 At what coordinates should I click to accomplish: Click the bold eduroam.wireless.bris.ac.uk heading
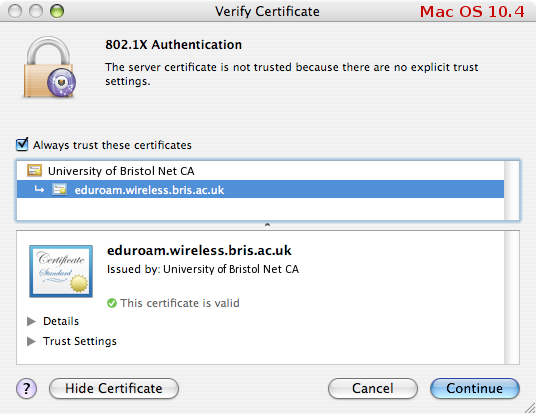199,250
